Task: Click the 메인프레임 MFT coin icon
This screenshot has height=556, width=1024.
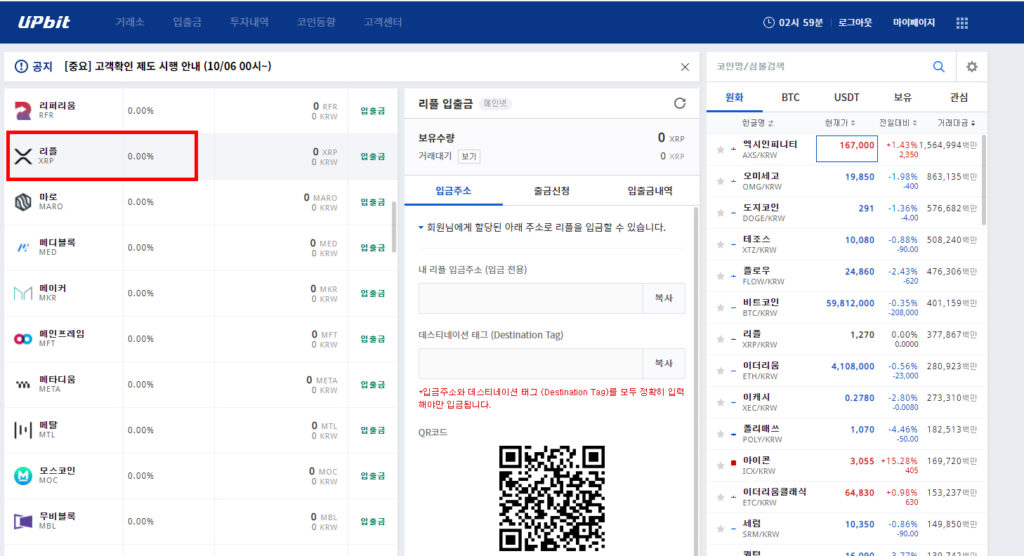Action: 23,338
